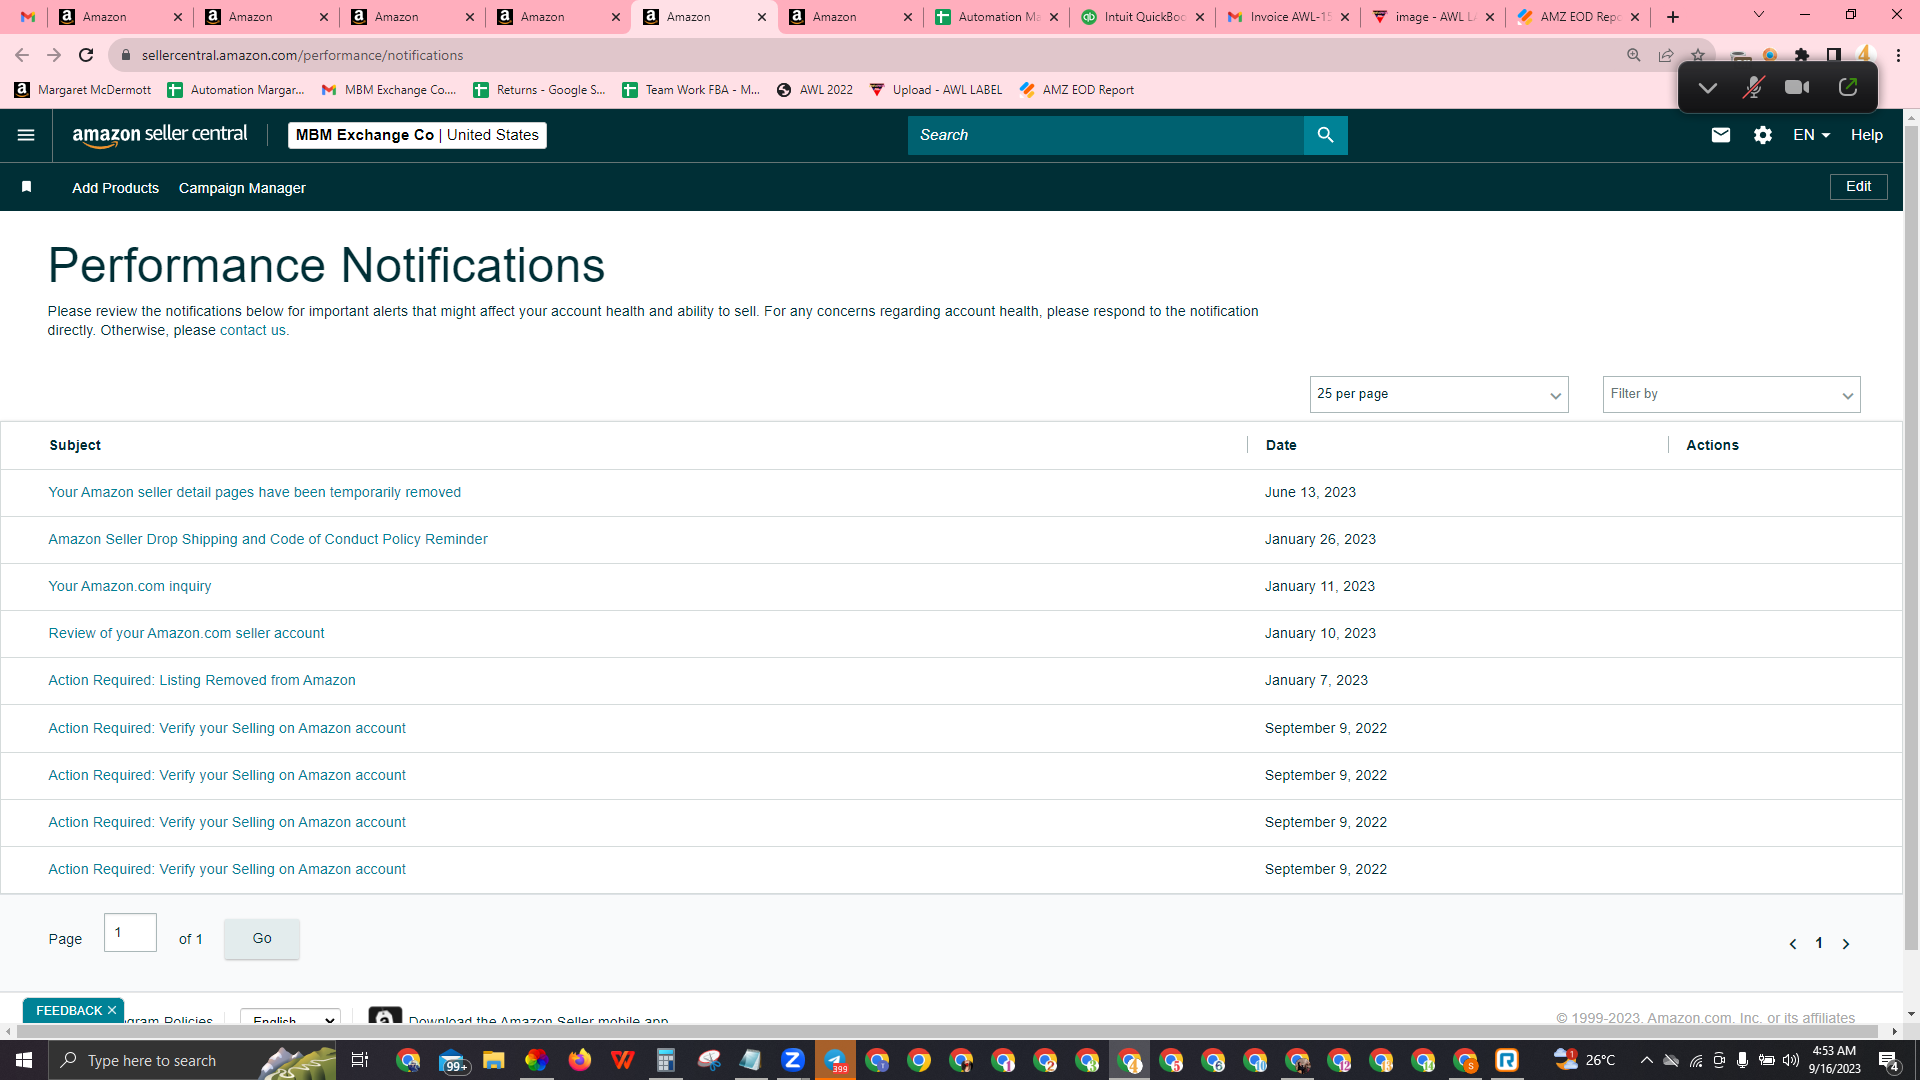The image size is (1920, 1080).
Task: Click the Edit button
Action: pyautogui.click(x=1858, y=186)
